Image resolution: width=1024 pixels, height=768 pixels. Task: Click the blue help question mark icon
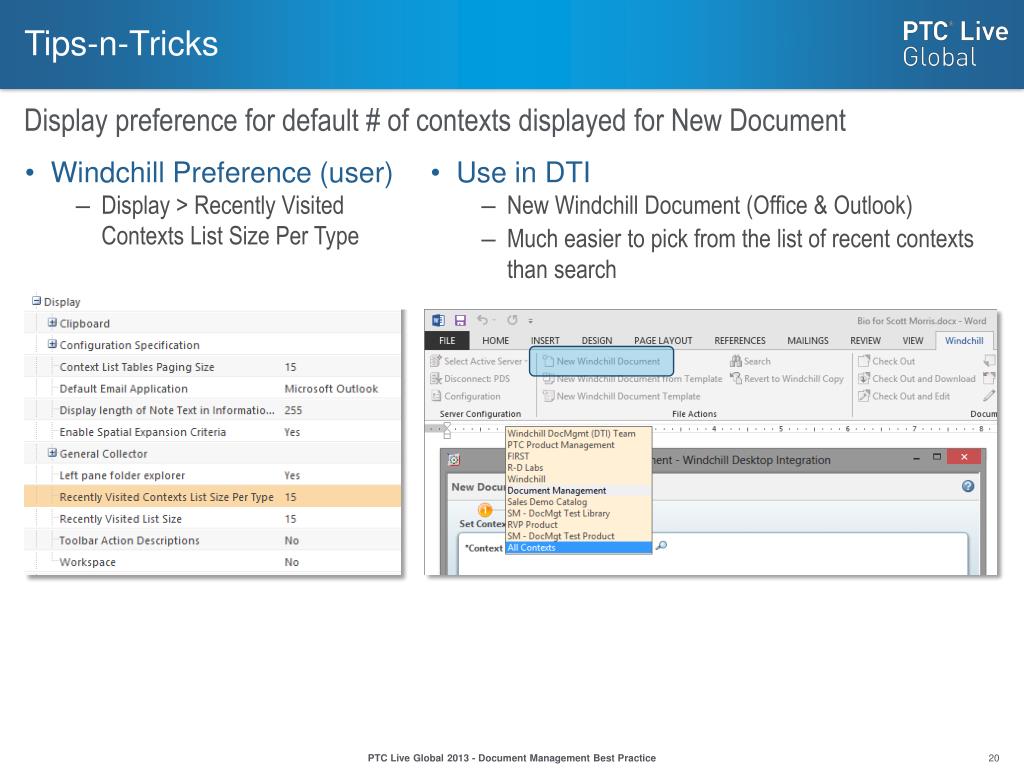(968, 486)
